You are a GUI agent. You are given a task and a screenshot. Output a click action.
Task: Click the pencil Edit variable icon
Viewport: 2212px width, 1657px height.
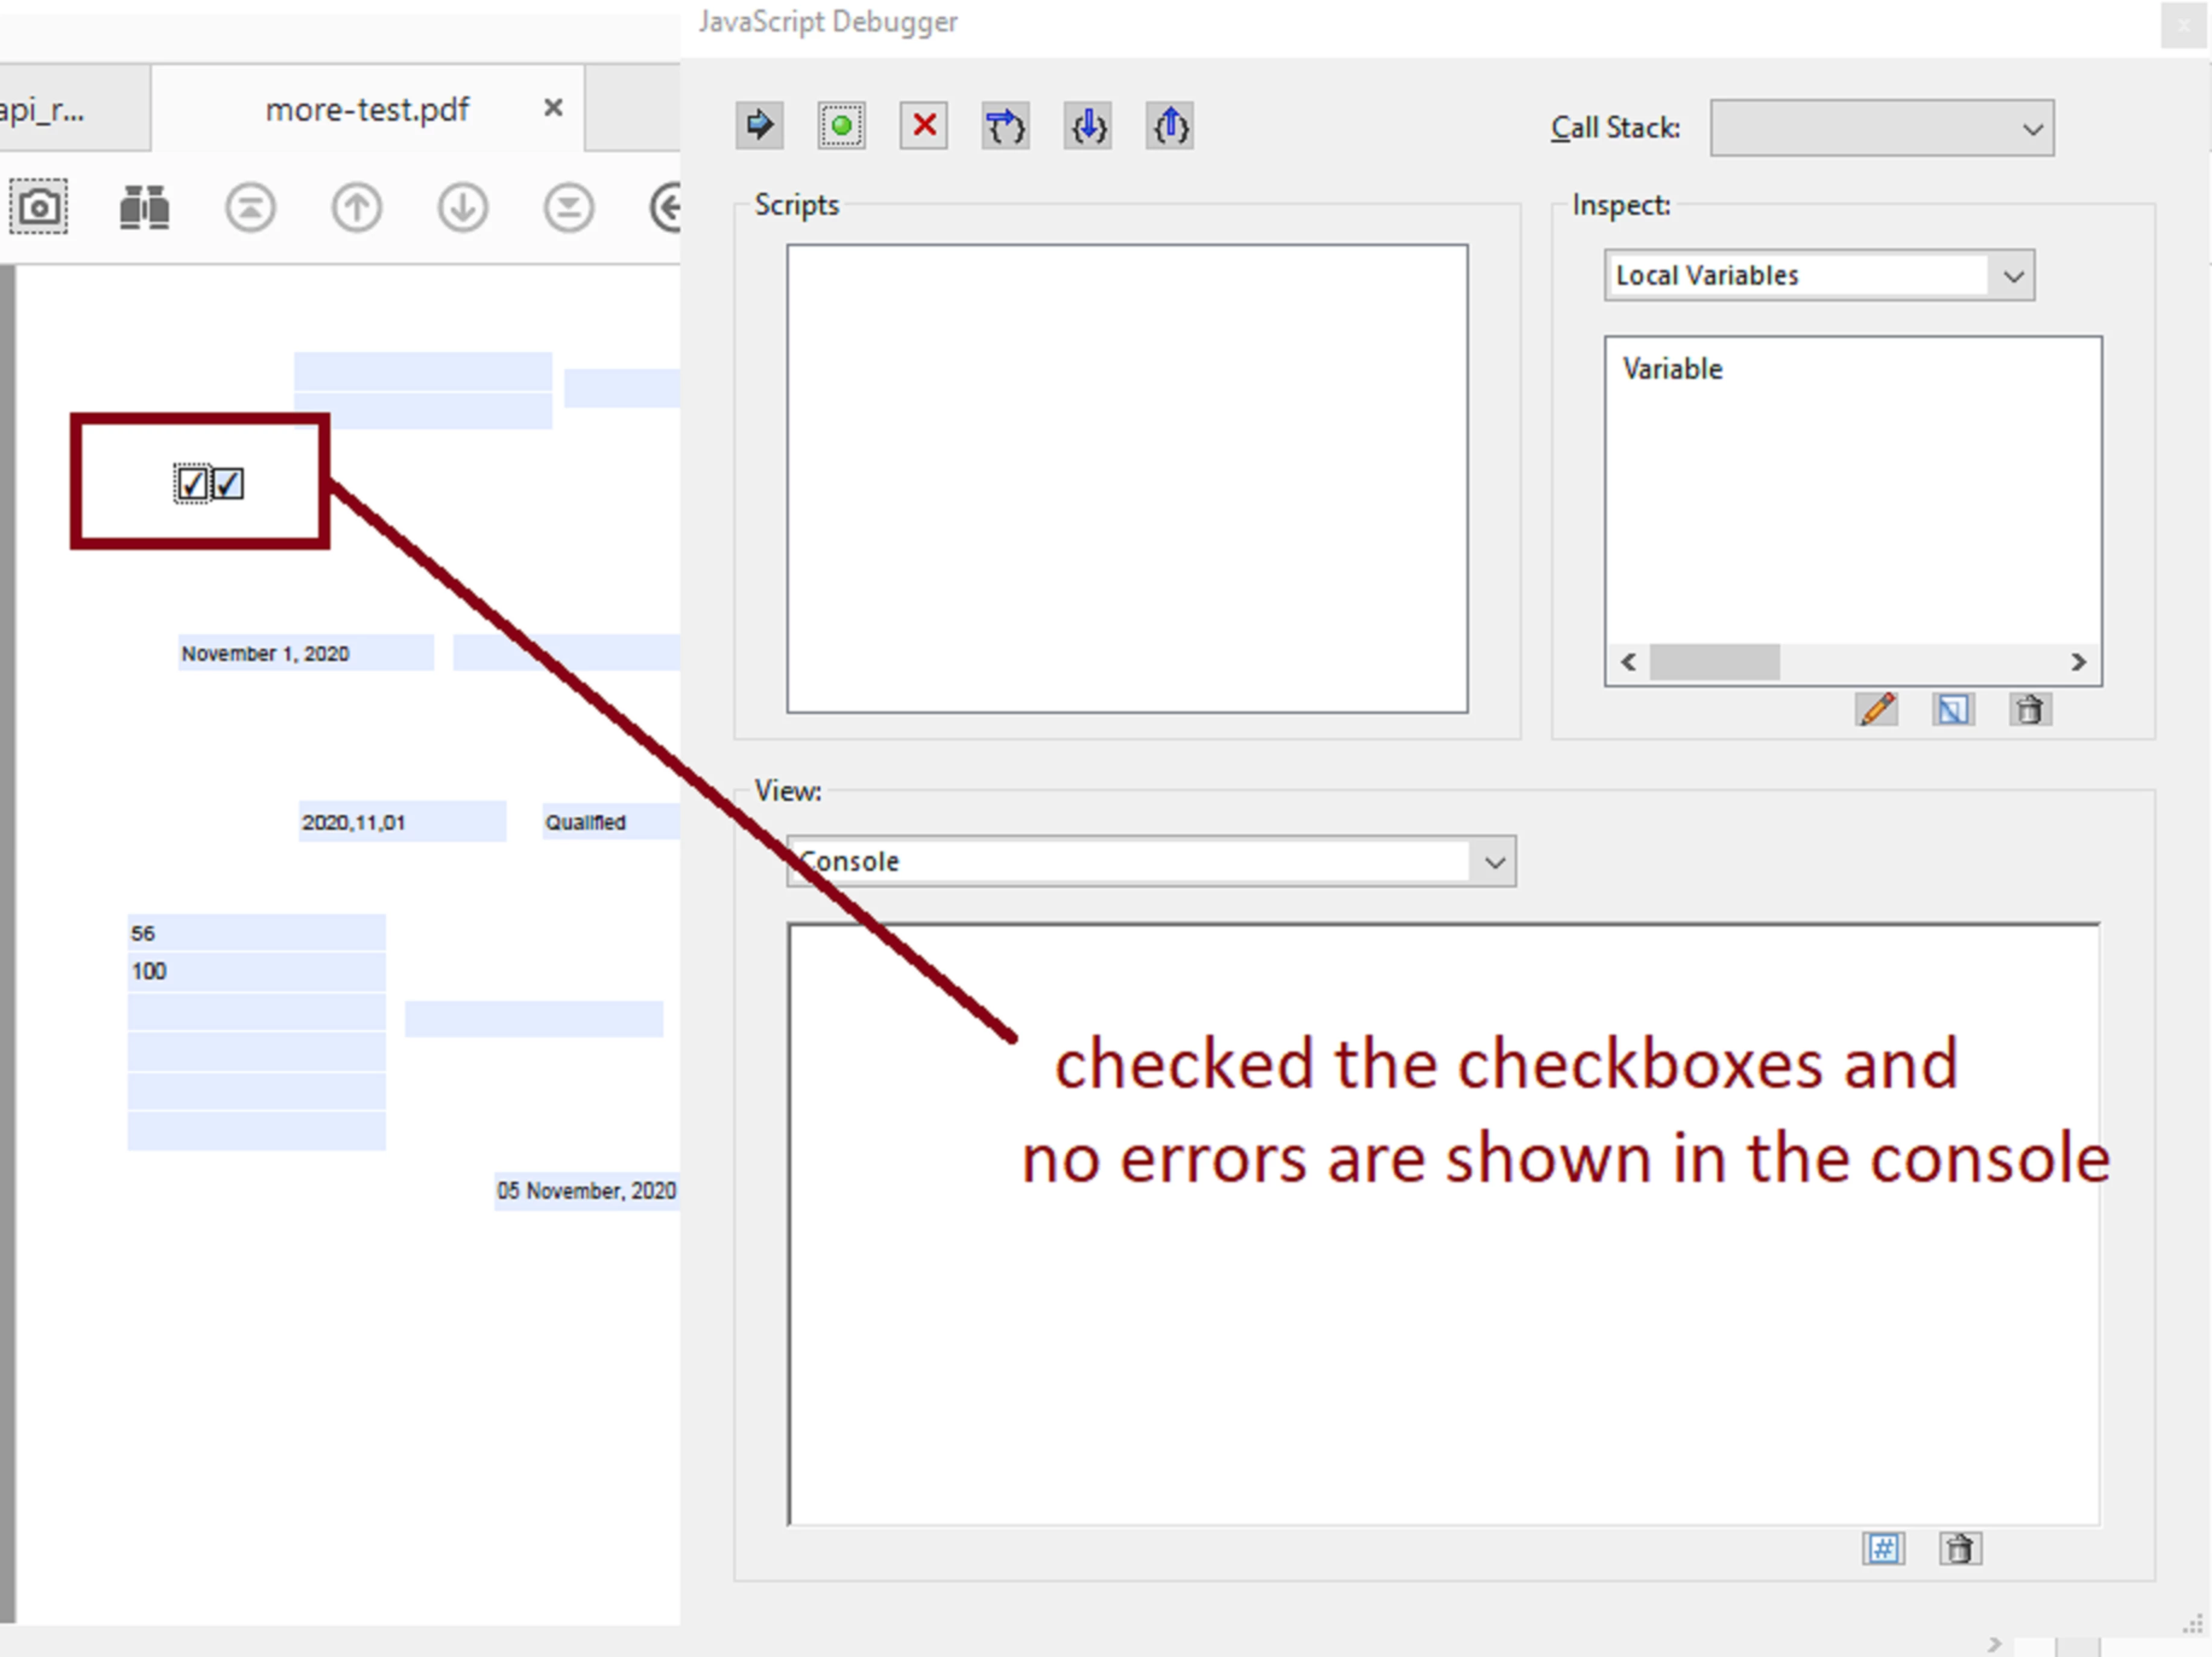point(1876,710)
